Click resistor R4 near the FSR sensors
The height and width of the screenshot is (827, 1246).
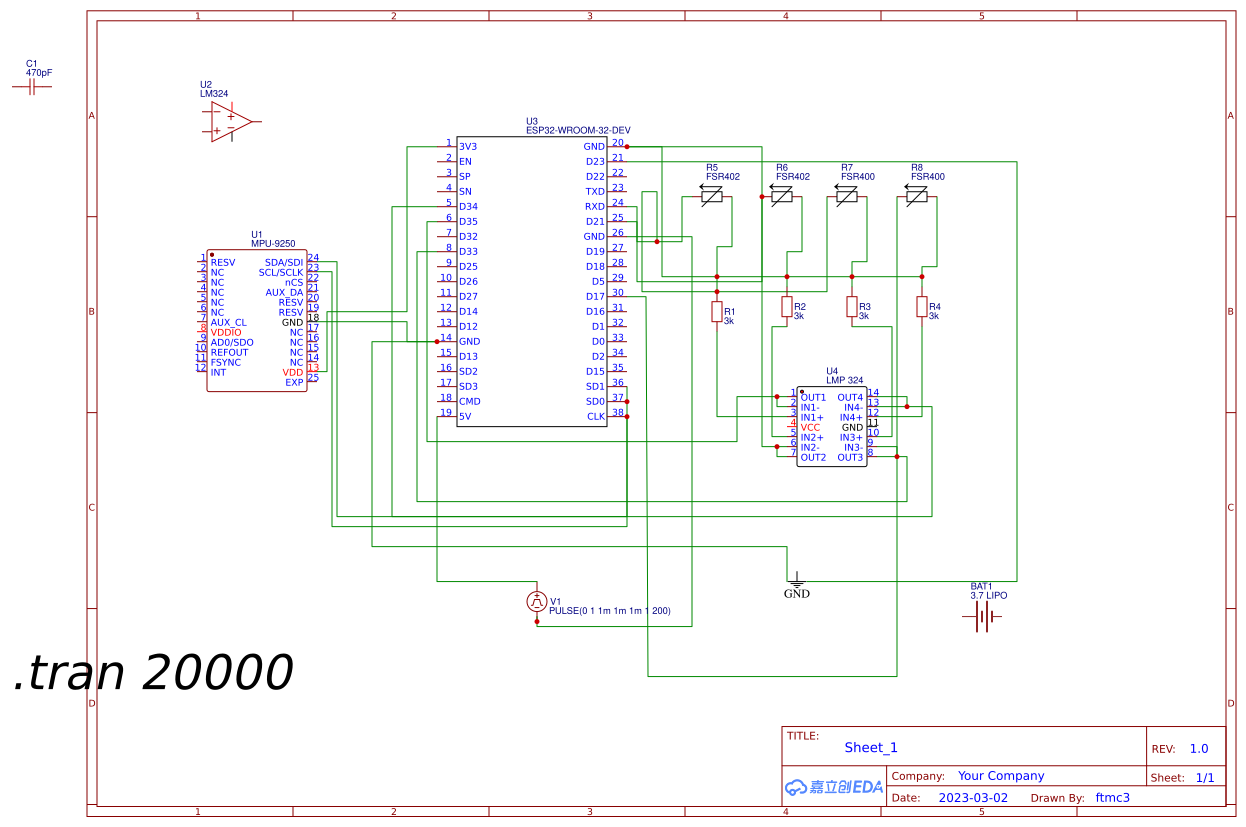pyautogui.click(x=920, y=310)
